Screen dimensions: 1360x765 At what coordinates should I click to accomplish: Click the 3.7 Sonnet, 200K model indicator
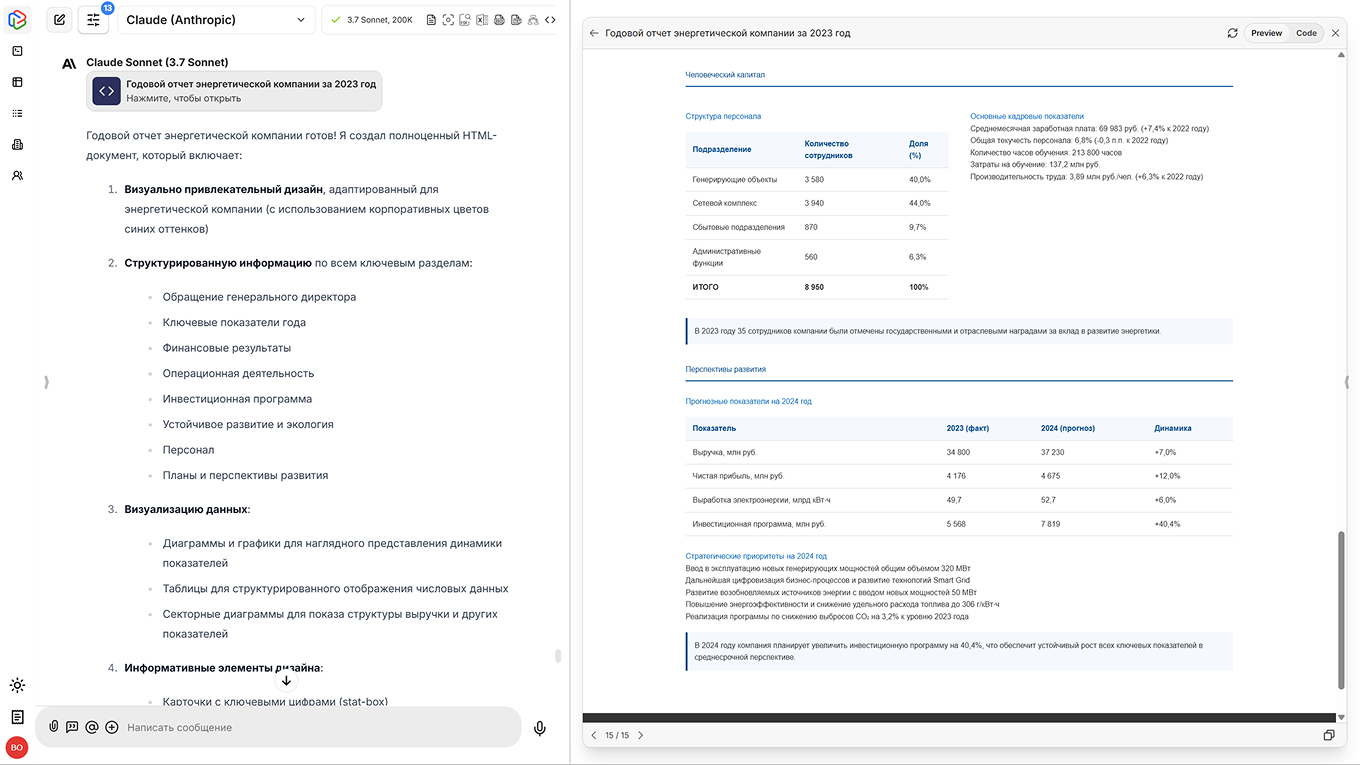[371, 20]
